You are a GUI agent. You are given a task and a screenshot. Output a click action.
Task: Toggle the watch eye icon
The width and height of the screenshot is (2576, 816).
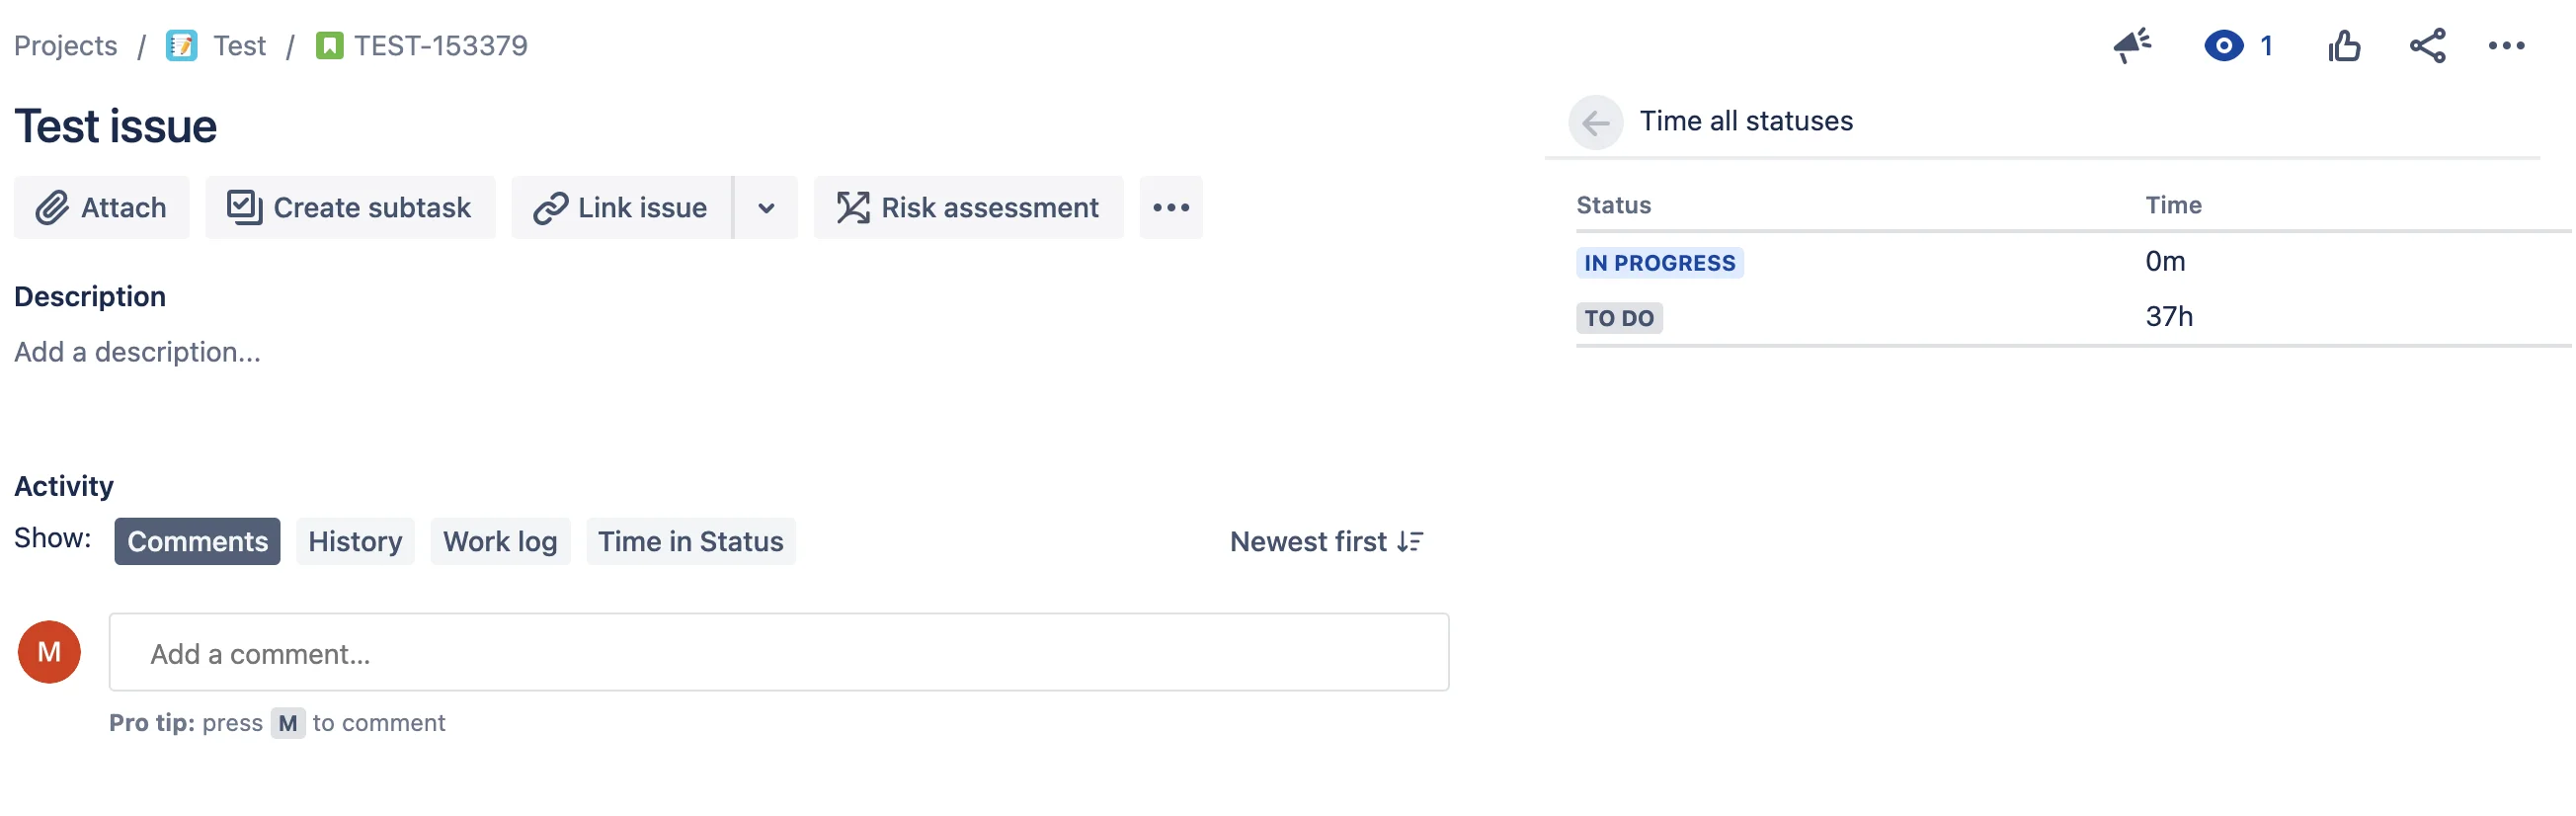click(2223, 46)
